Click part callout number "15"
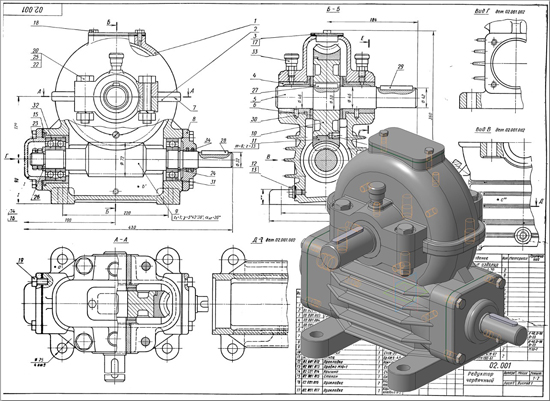The height and width of the screenshot is (401, 550). [35, 114]
